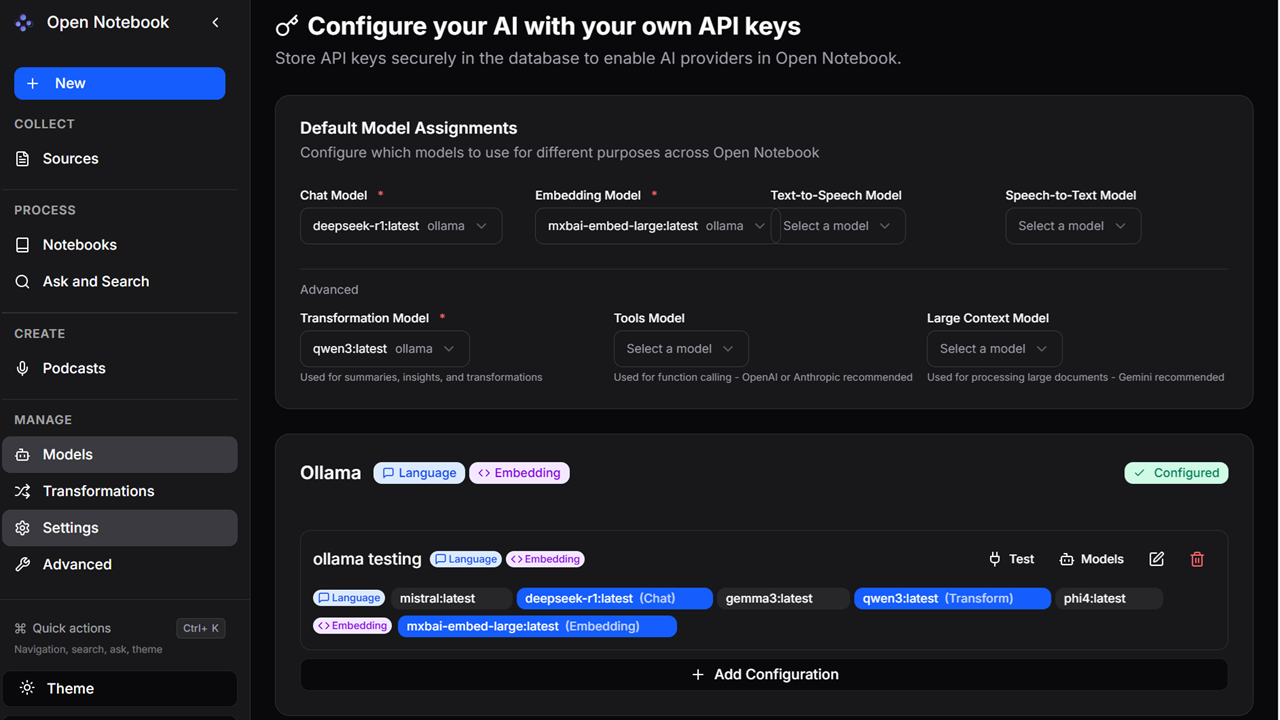The height and width of the screenshot is (720, 1280).
Task: Click the Ask and Search magnifier icon
Action: tap(23, 282)
